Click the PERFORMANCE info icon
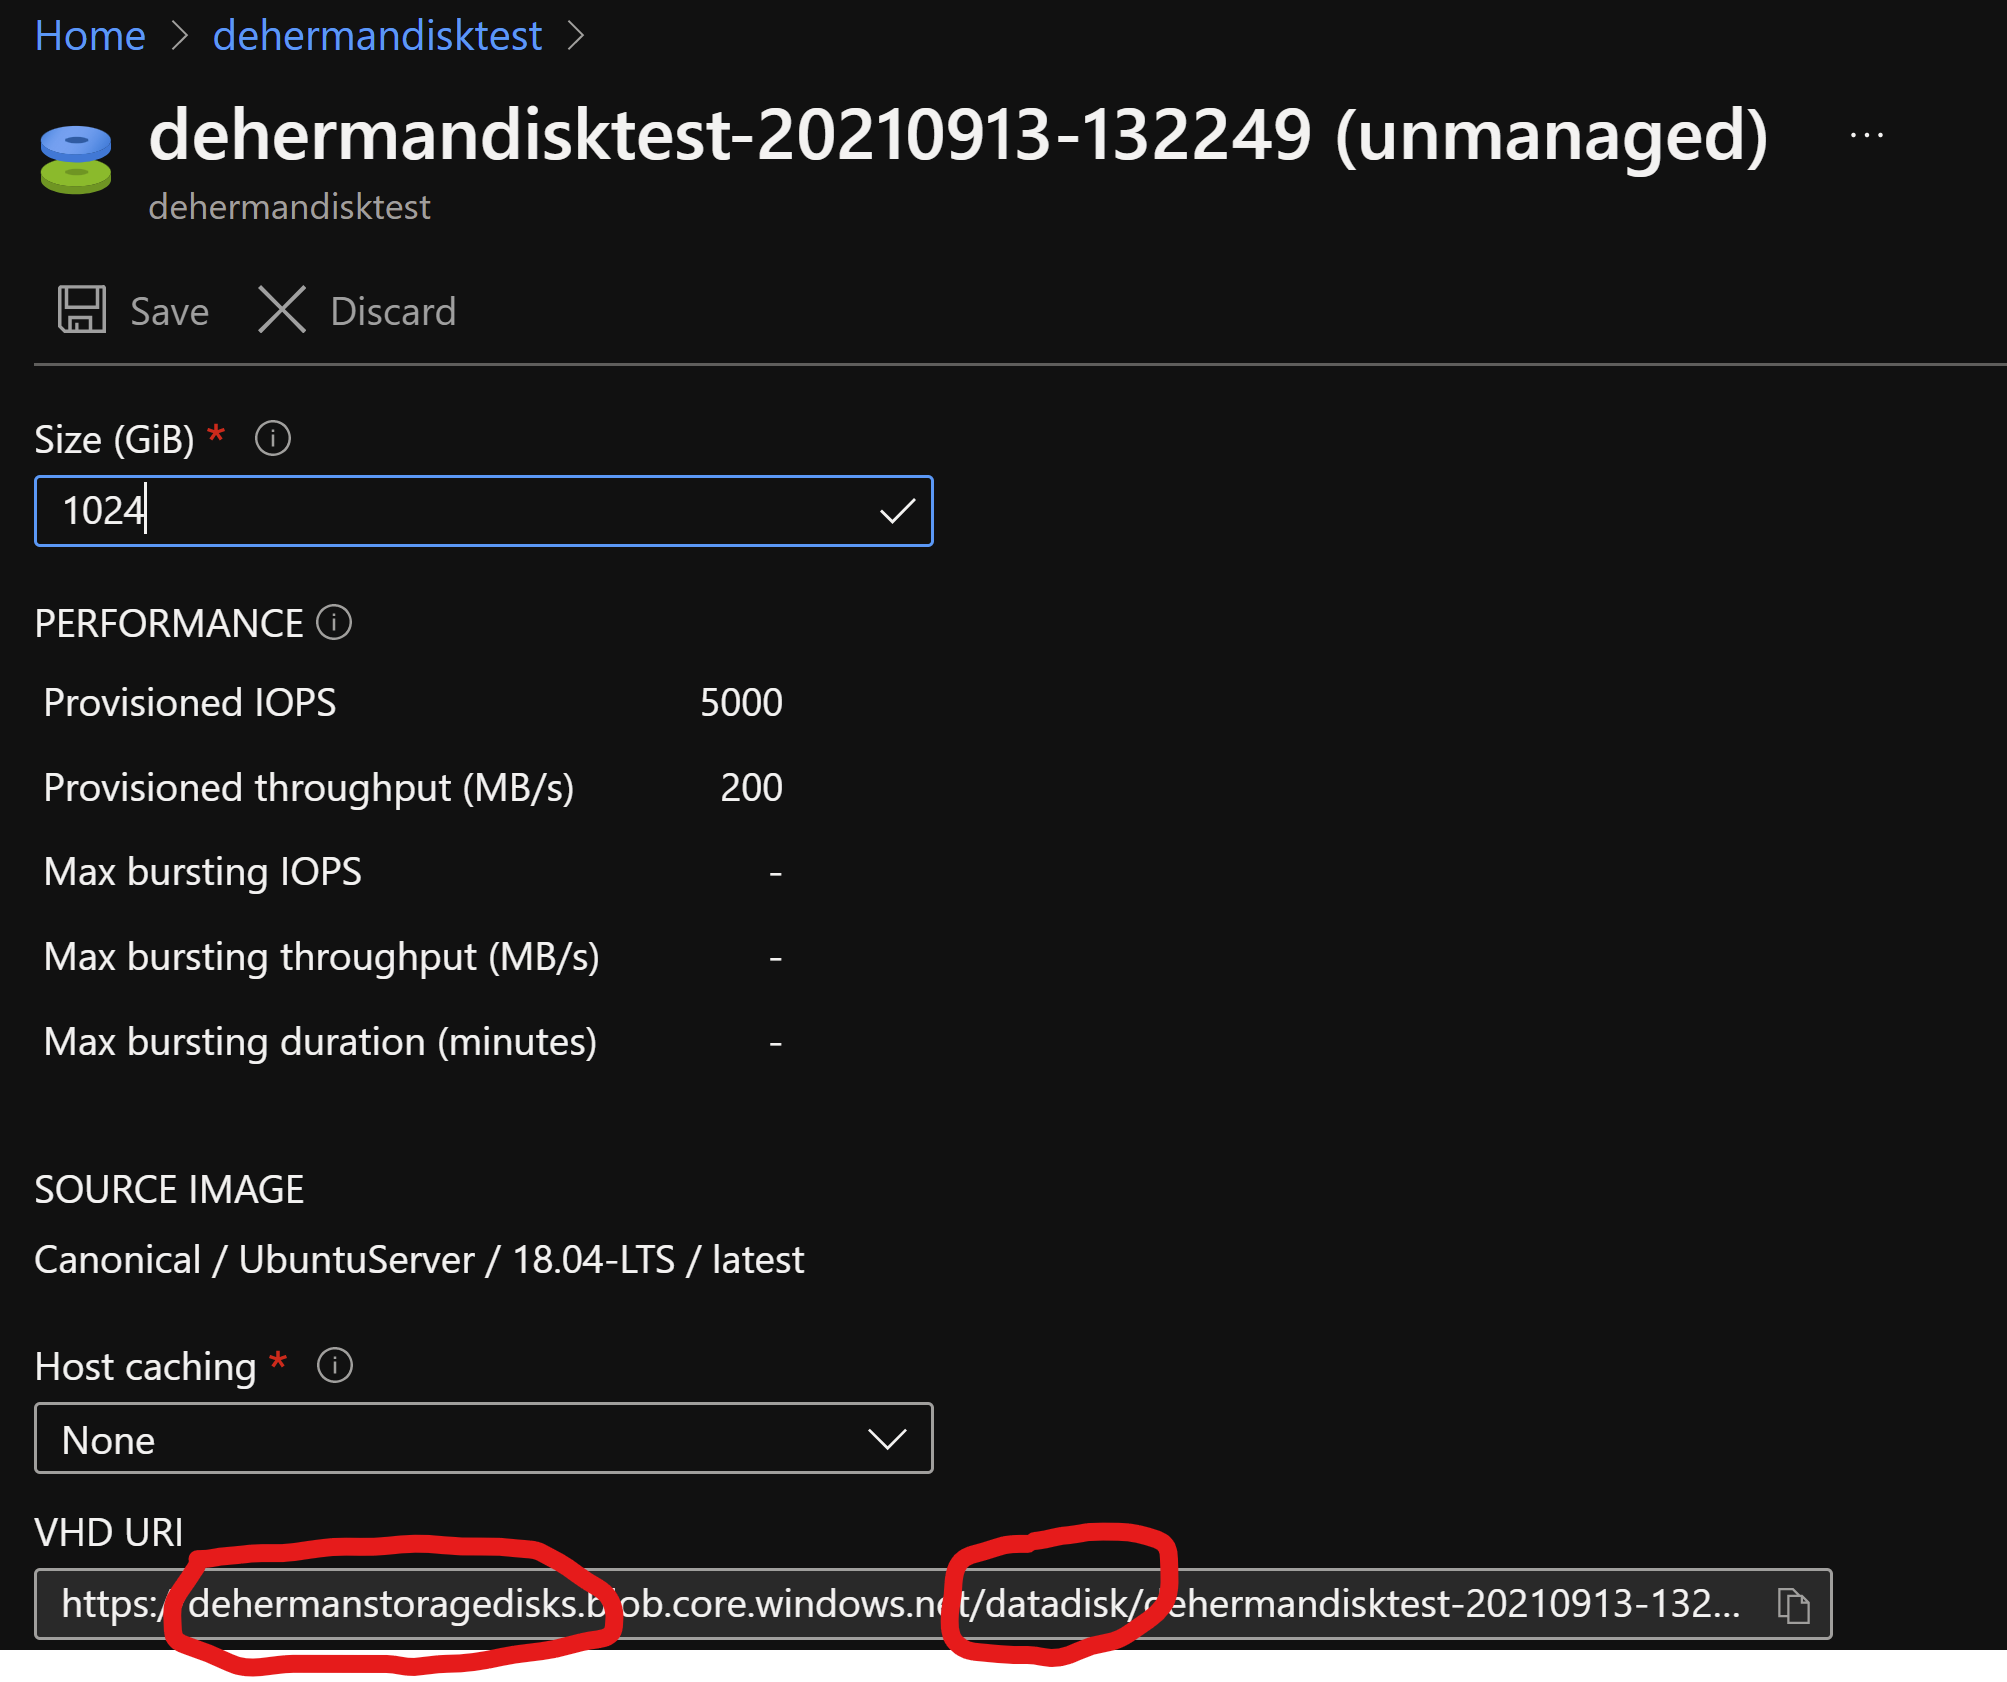Image resolution: width=2007 pixels, height=1682 pixels. point(334,622)
